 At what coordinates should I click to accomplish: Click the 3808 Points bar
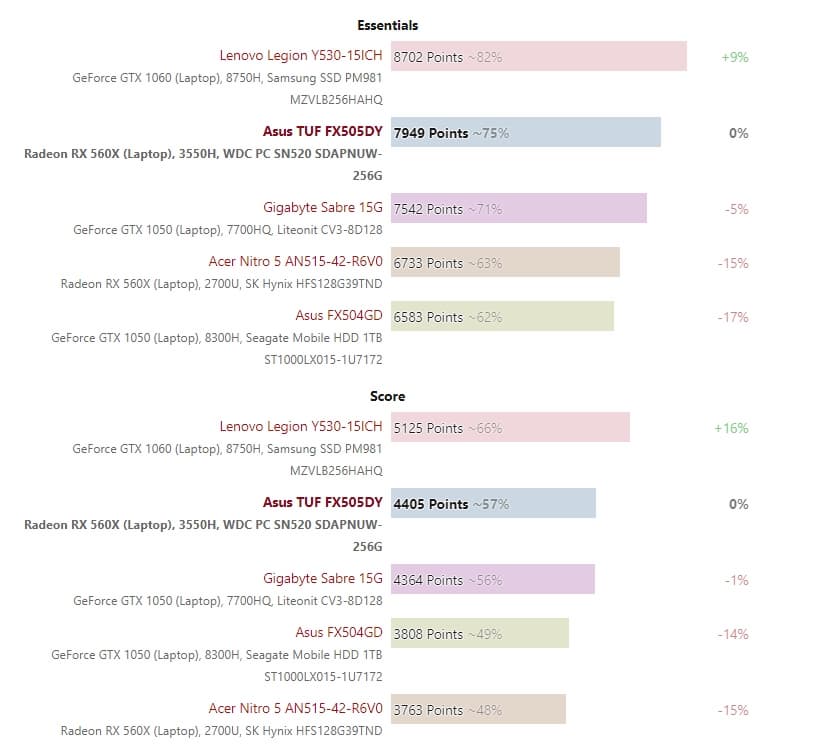coord(479,634)
